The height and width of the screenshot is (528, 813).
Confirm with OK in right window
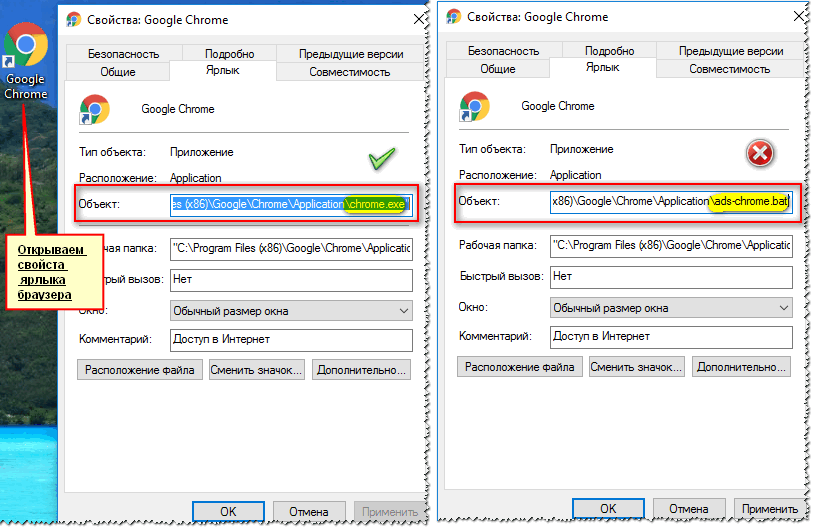click(608, 509)
